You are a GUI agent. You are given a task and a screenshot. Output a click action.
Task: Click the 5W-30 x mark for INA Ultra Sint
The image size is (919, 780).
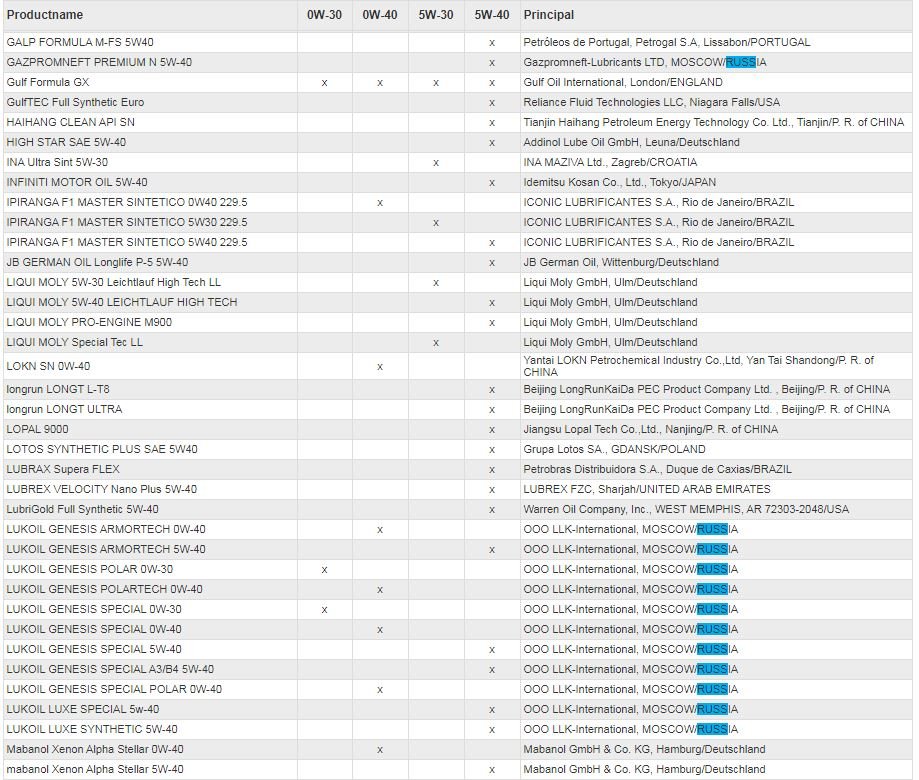click(435, 162)
